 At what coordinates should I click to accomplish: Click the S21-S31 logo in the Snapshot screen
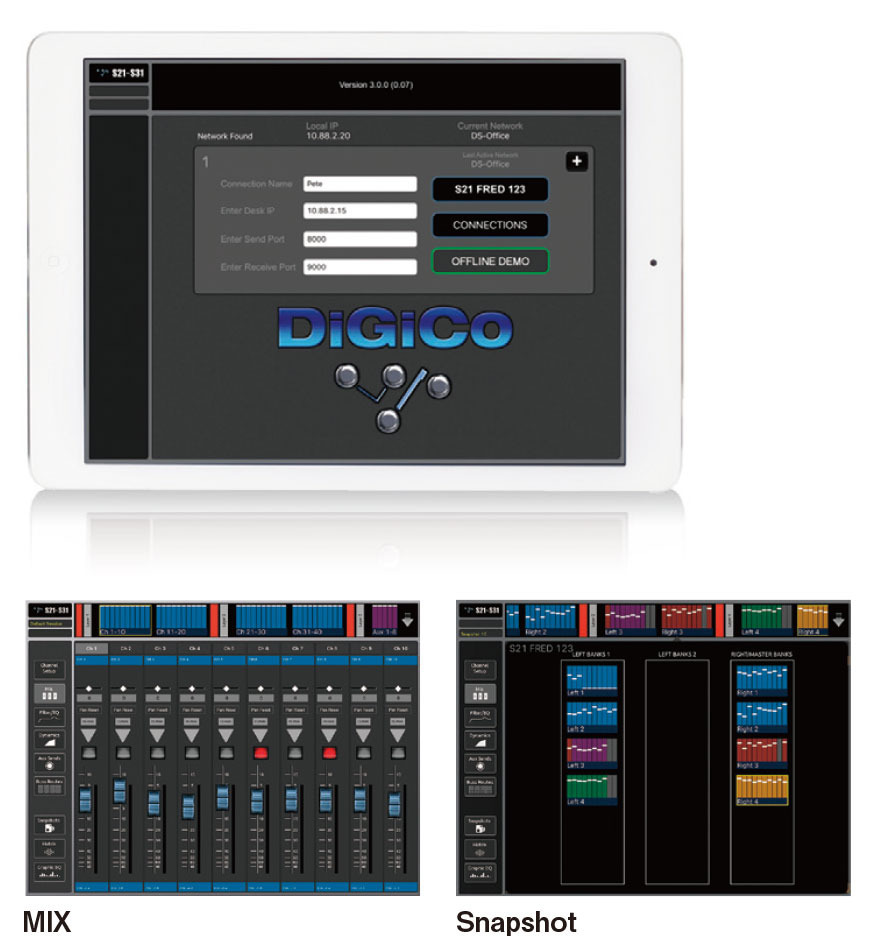point(481,611)
